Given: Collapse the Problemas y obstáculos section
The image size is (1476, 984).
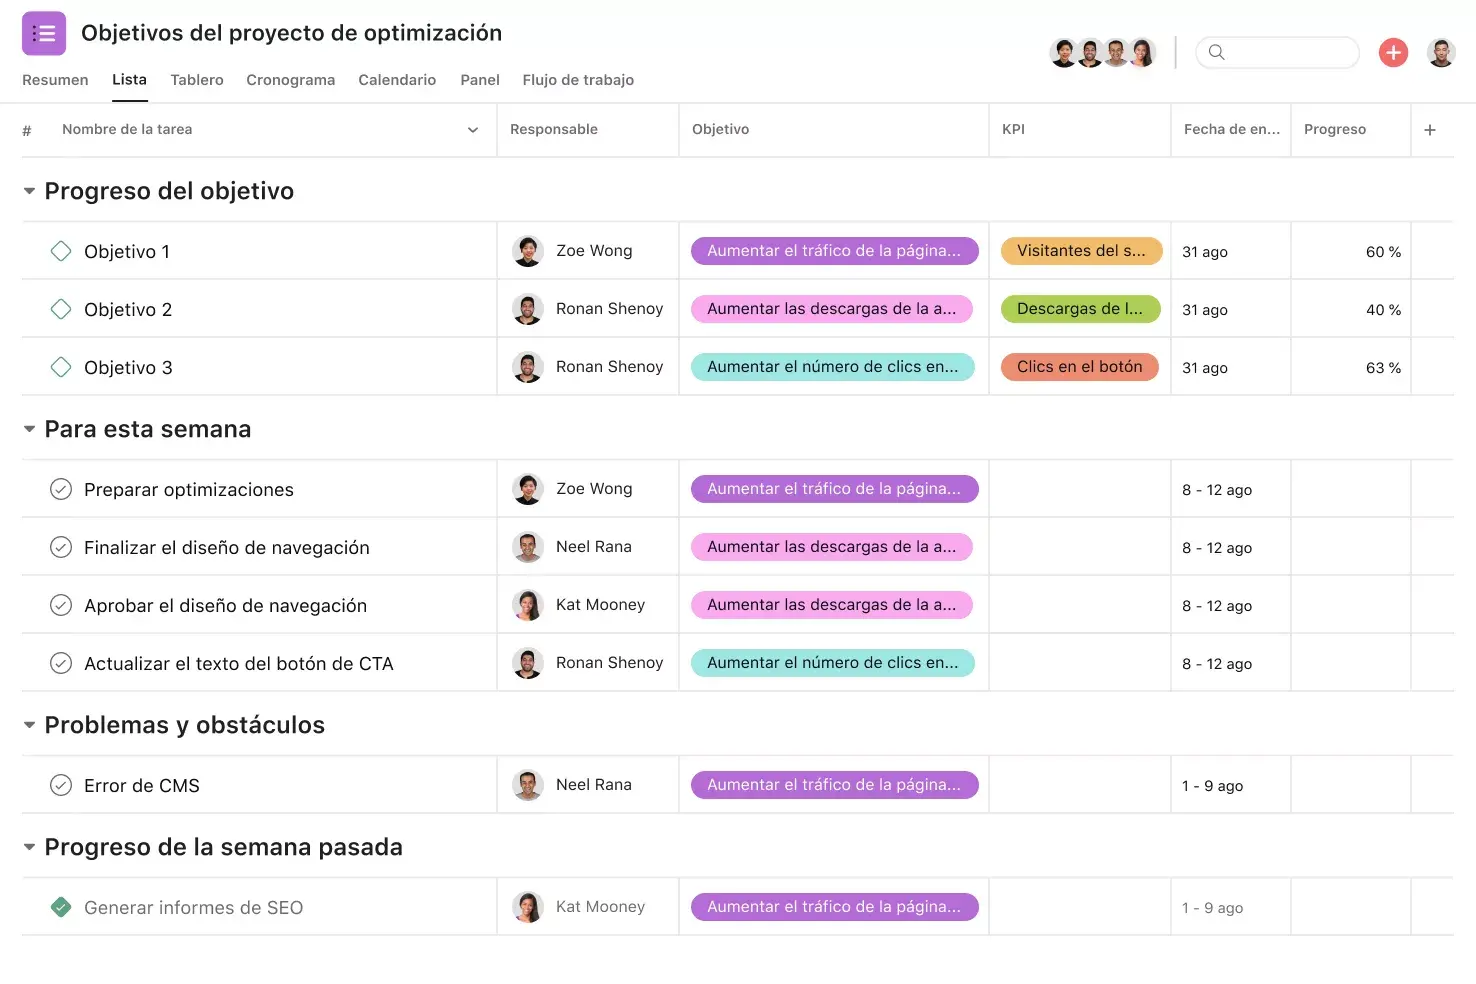Looking at the screenshot, I should pos(29,725).
